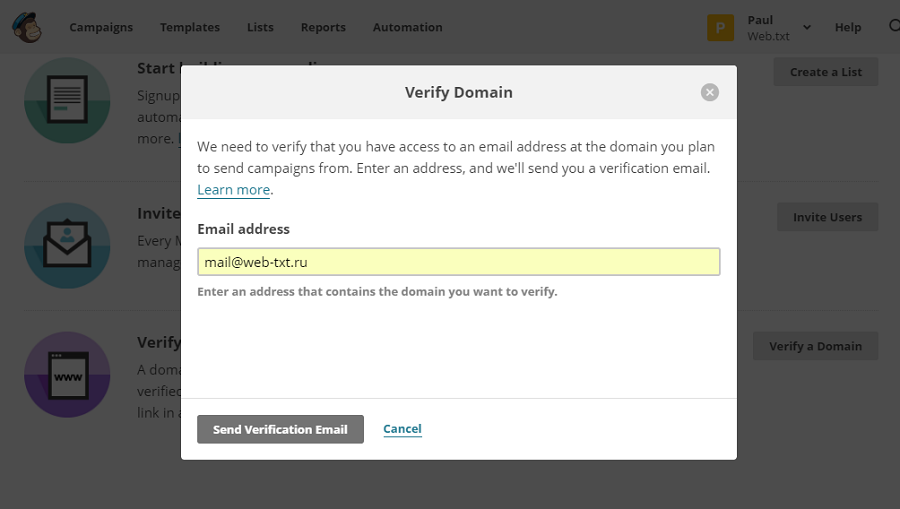Navigate to Automation

pyautogui.click(x=407, y=28)
